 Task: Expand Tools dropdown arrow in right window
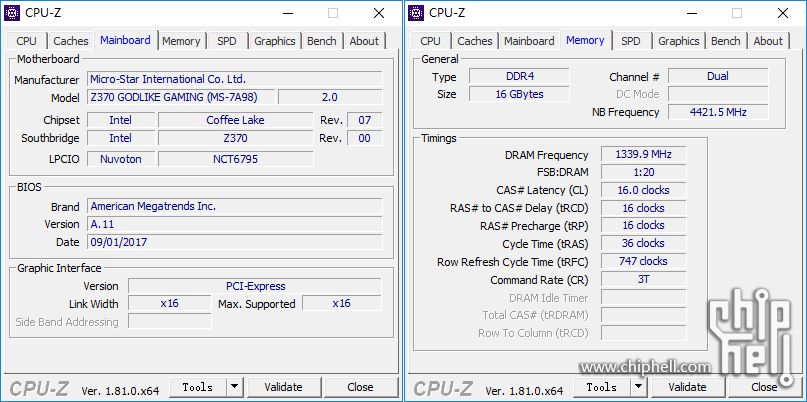point(639,387)
